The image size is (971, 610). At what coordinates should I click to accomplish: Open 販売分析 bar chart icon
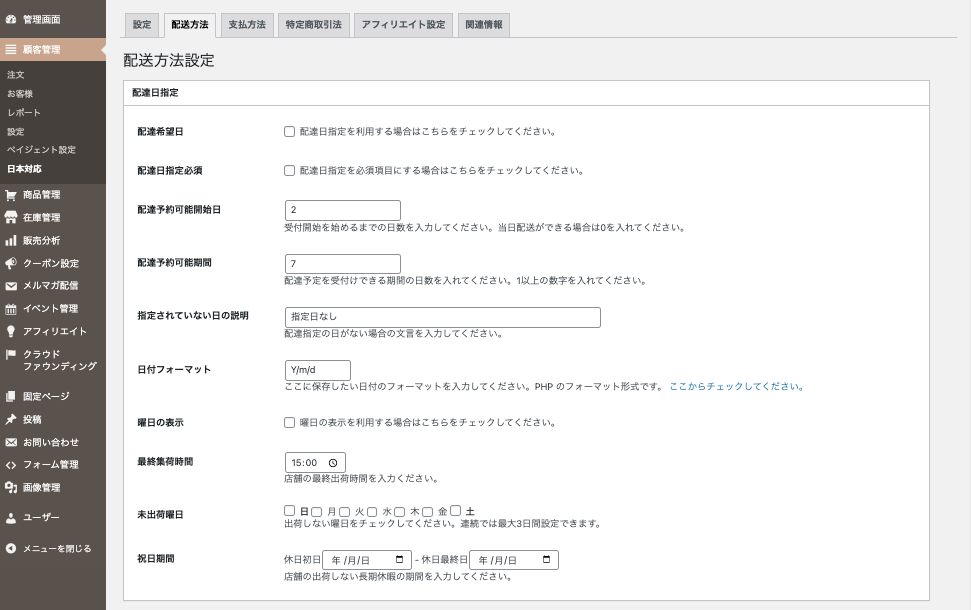click(11, 241)
